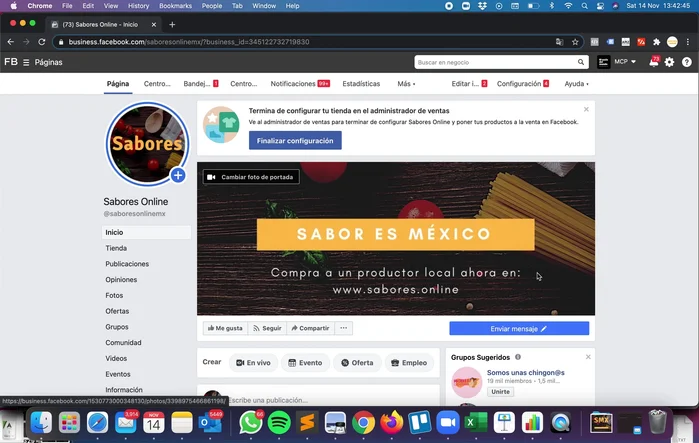Viewport: 699px width, 443px height.
Task: Open the business settings gear icon
Action: [x=670, y=62]
